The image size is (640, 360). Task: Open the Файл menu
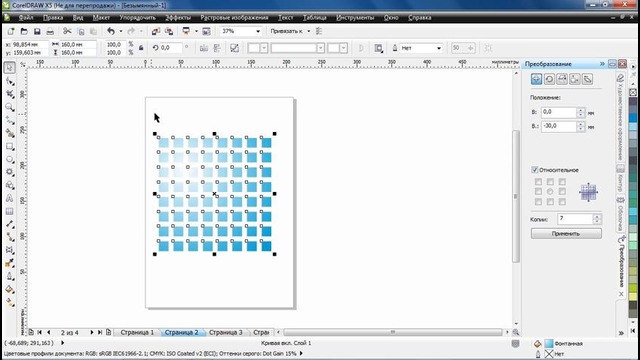[x=26, y=18]
